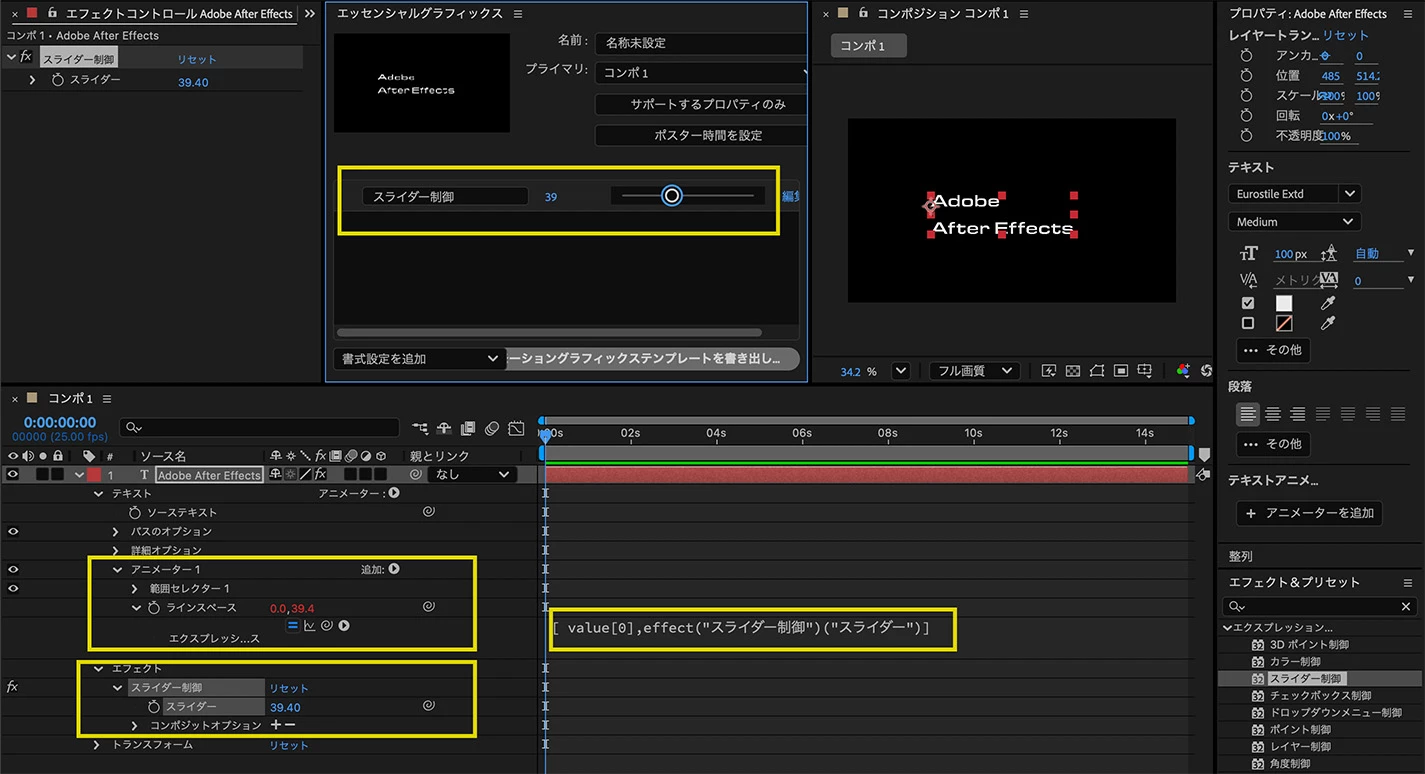Enable motion blur icon in timeline header
1425x774 pixels.
click(x=492, y=428)
